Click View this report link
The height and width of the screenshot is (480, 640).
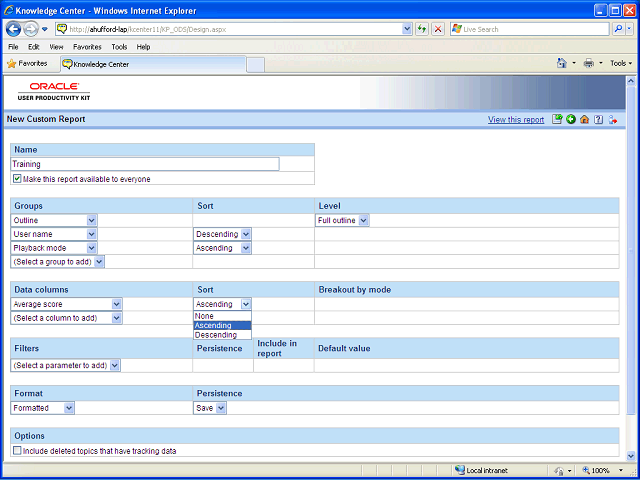pyautogui.click(x=516, y=120)
